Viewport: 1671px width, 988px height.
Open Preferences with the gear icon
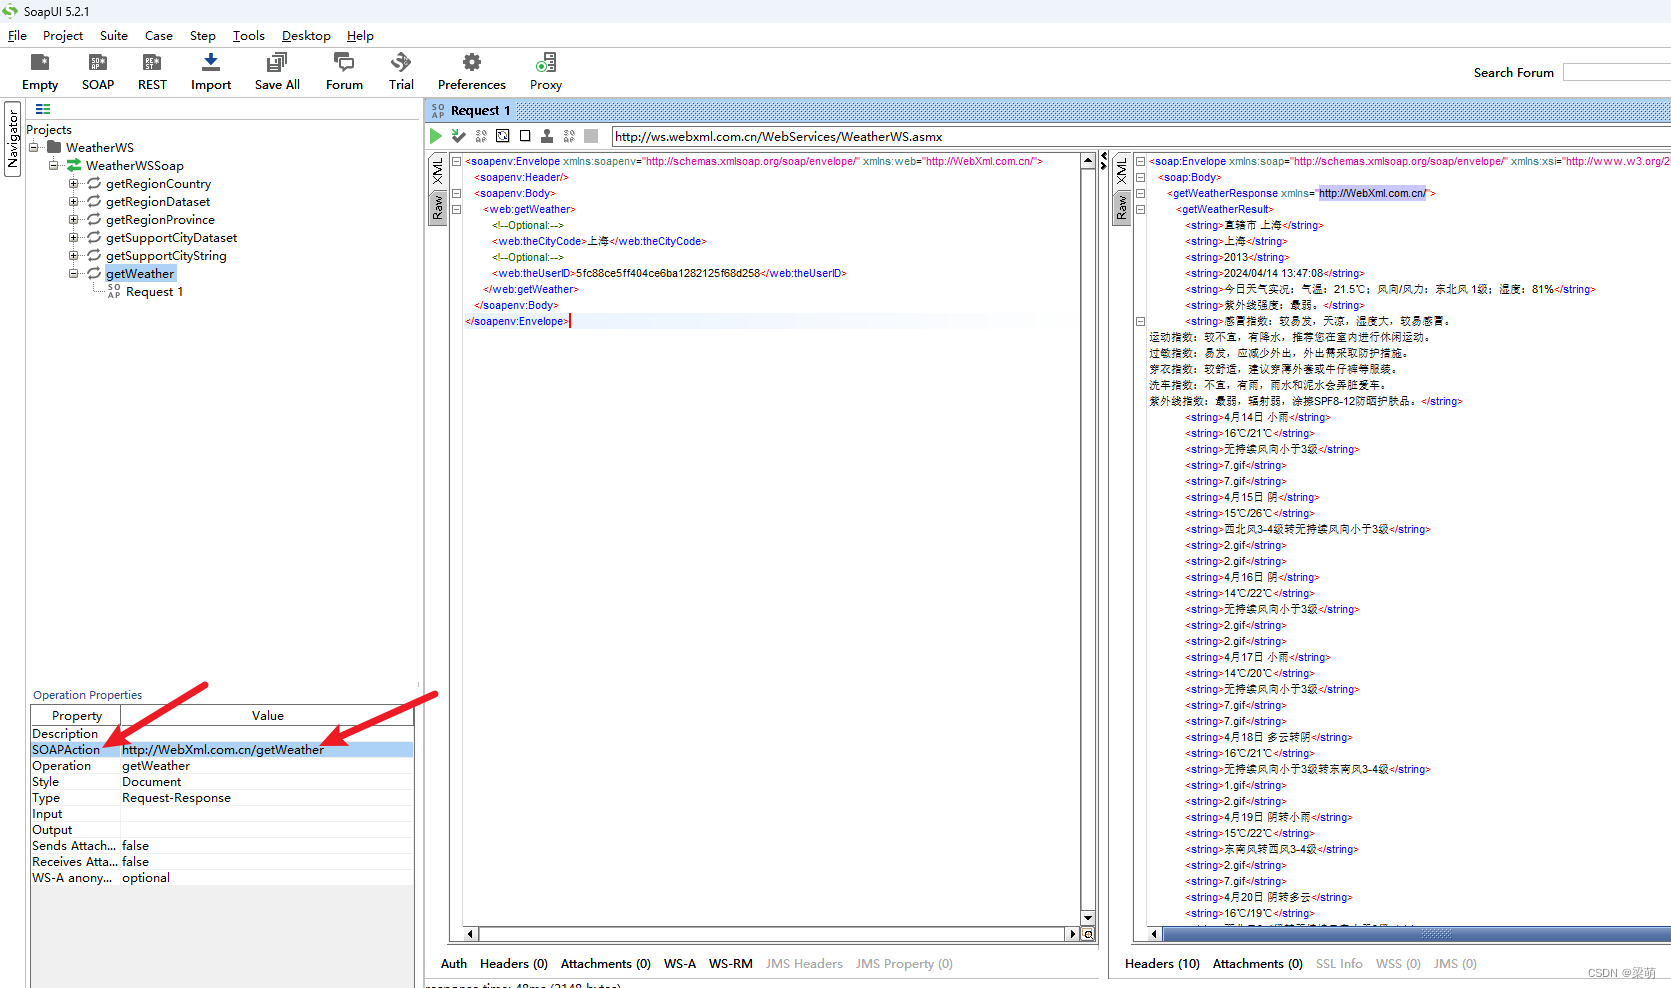click(472, 63)
